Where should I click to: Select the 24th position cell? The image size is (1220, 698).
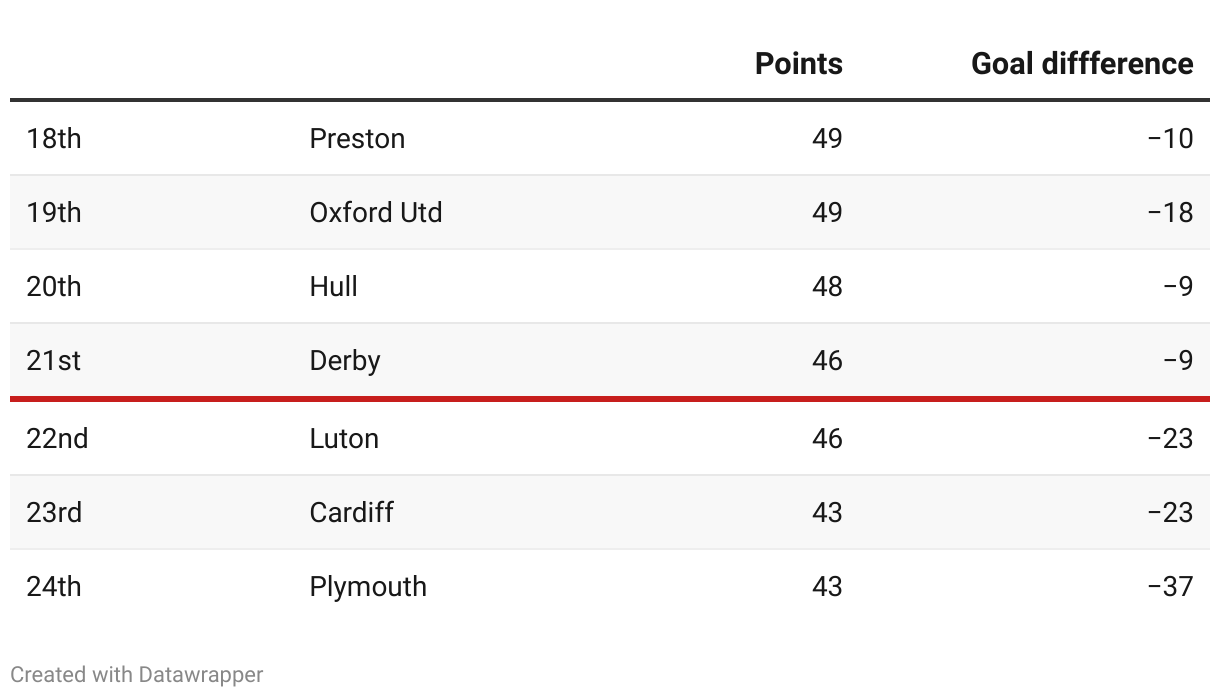pos(54,586)
